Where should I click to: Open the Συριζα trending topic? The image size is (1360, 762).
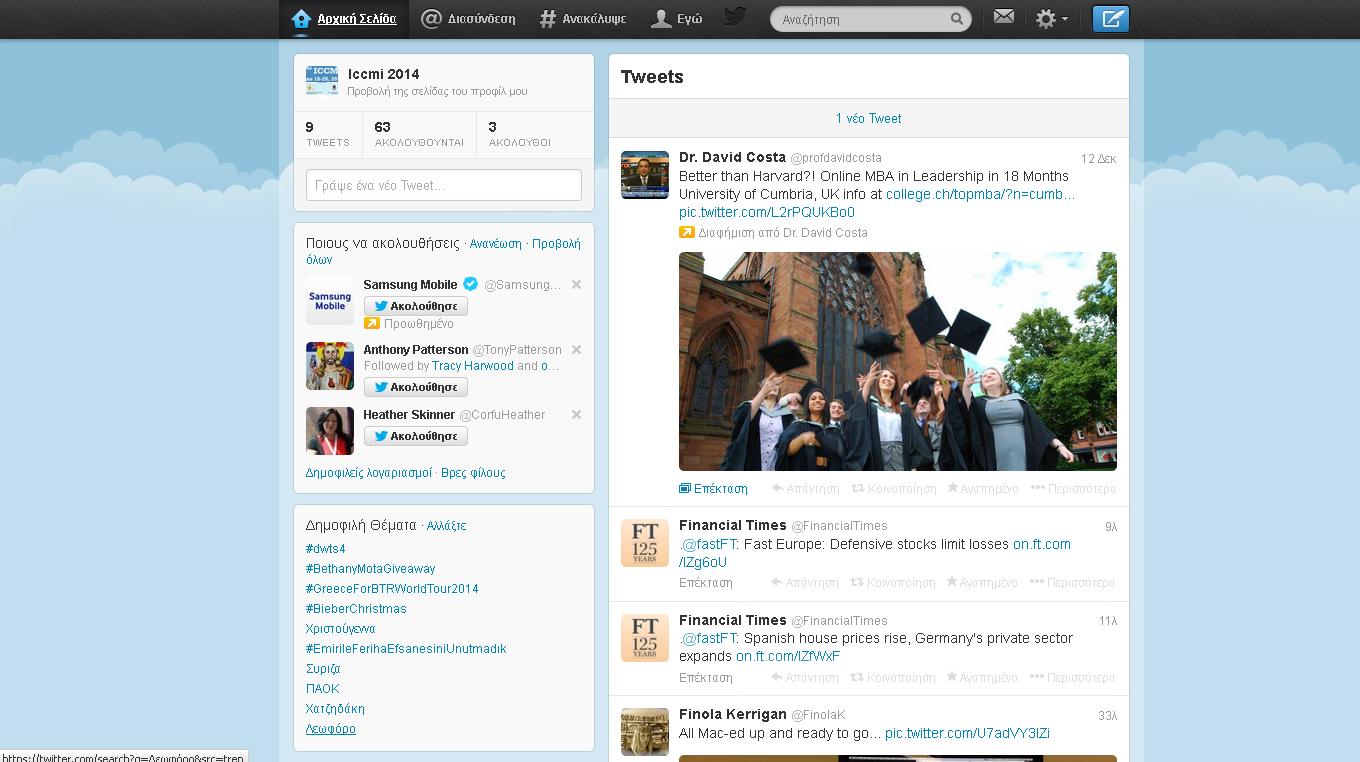[x=323, y=669]
